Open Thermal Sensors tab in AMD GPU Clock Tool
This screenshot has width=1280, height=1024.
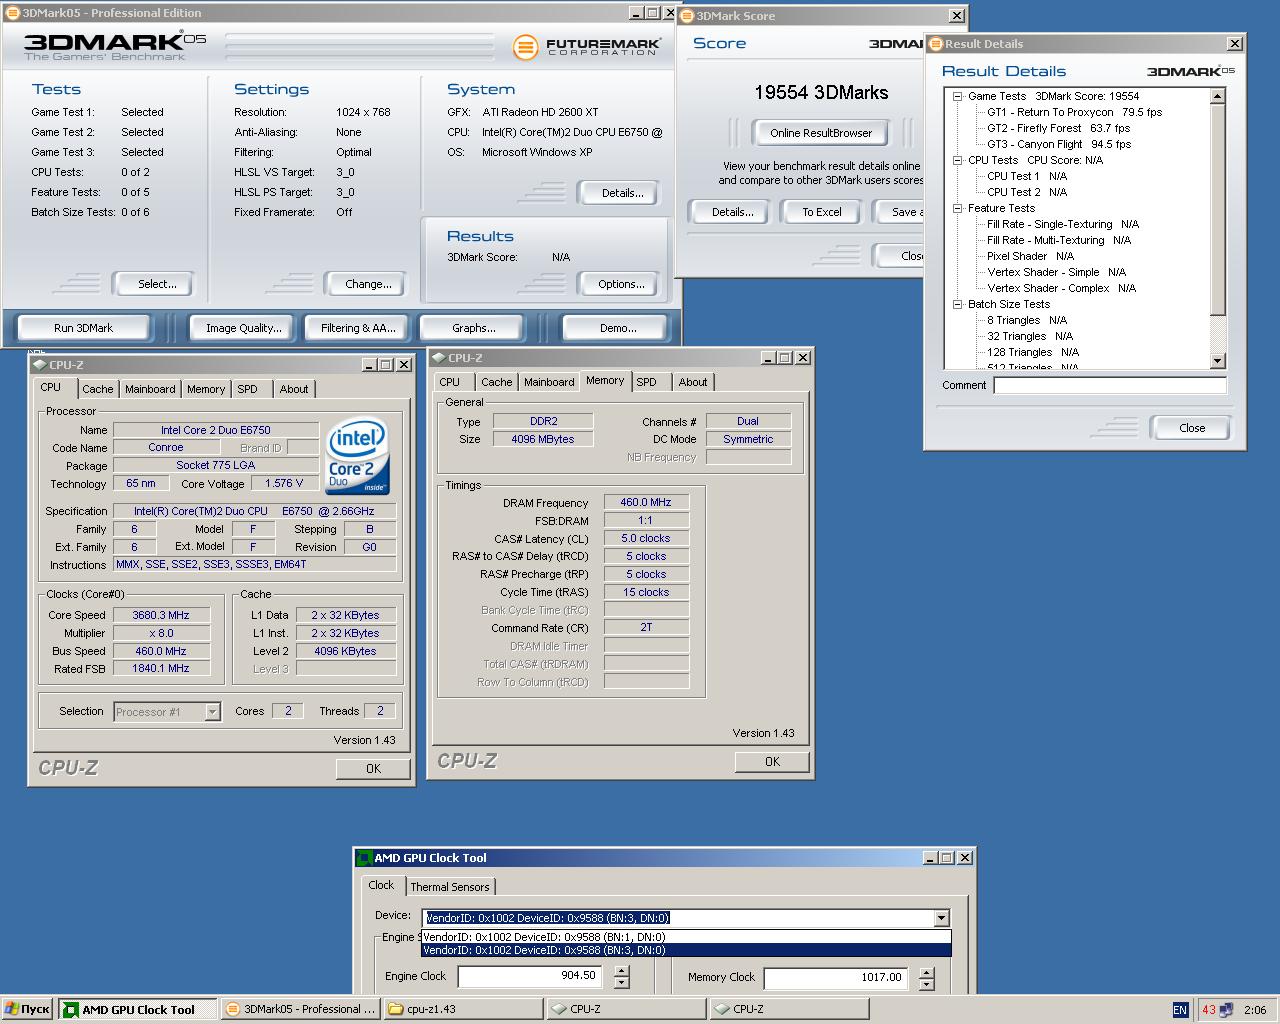tap(450, 887)
